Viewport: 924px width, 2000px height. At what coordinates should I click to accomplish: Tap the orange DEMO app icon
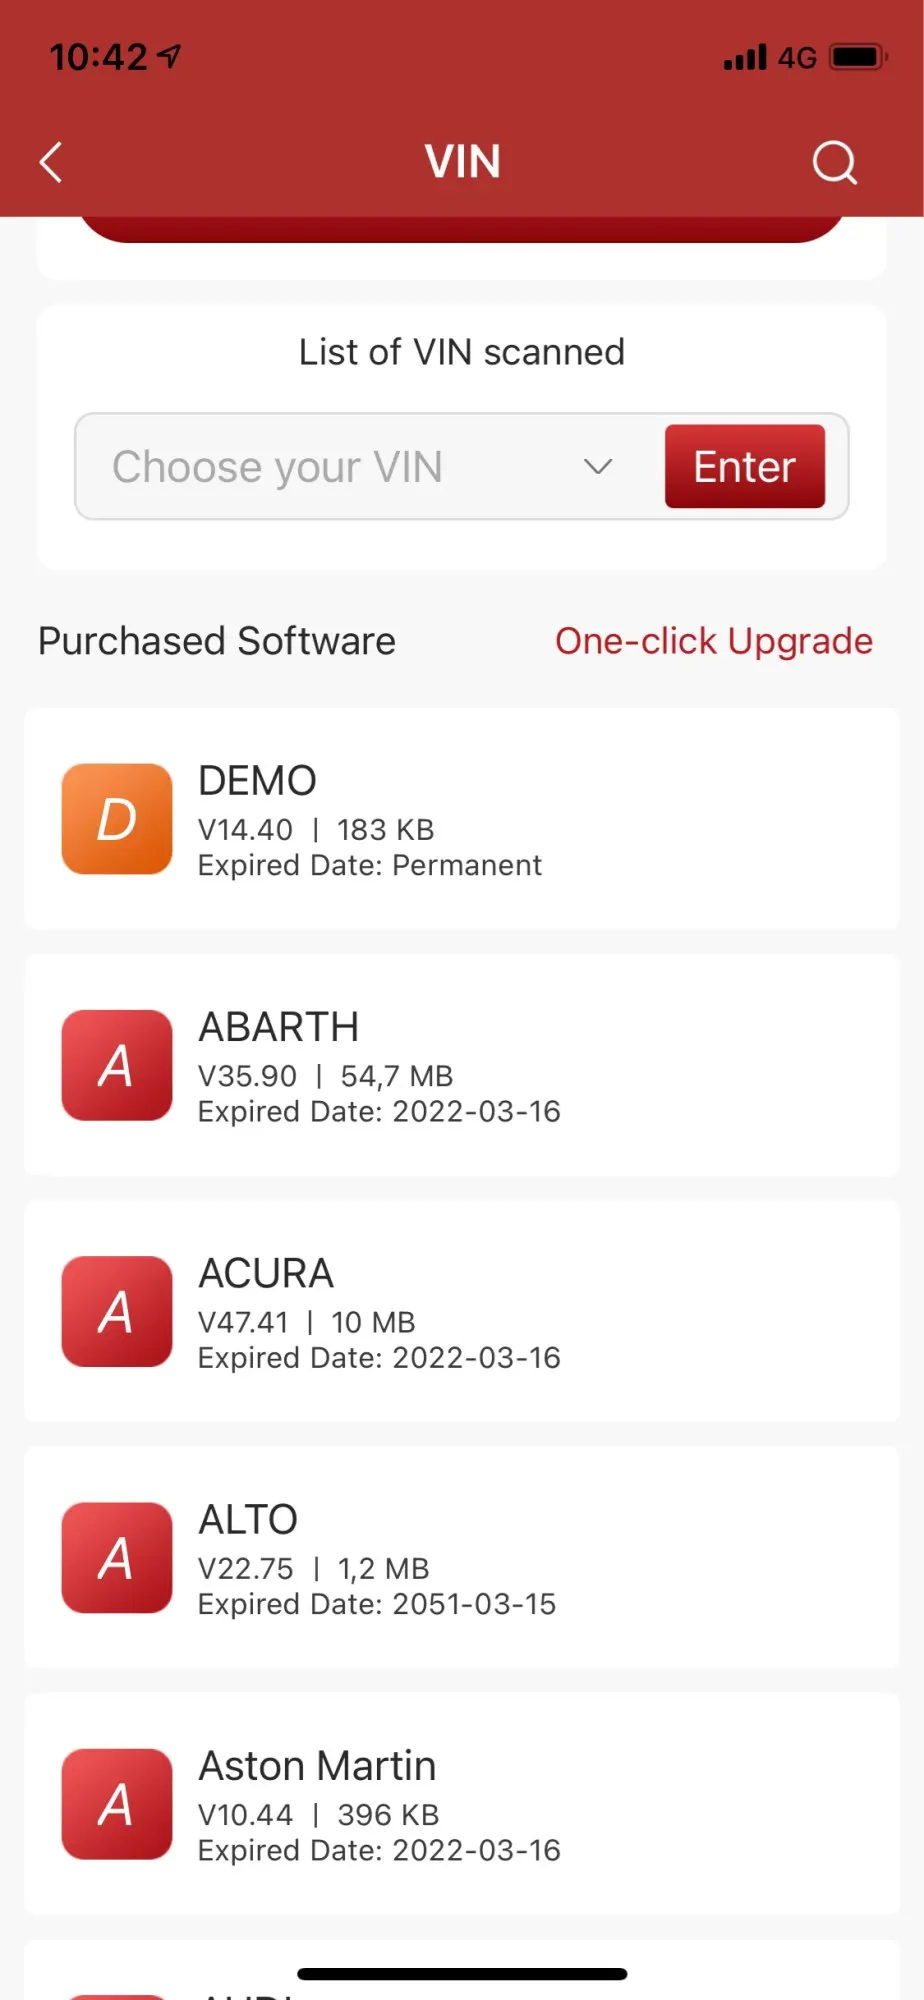click(x=117, y=819)
